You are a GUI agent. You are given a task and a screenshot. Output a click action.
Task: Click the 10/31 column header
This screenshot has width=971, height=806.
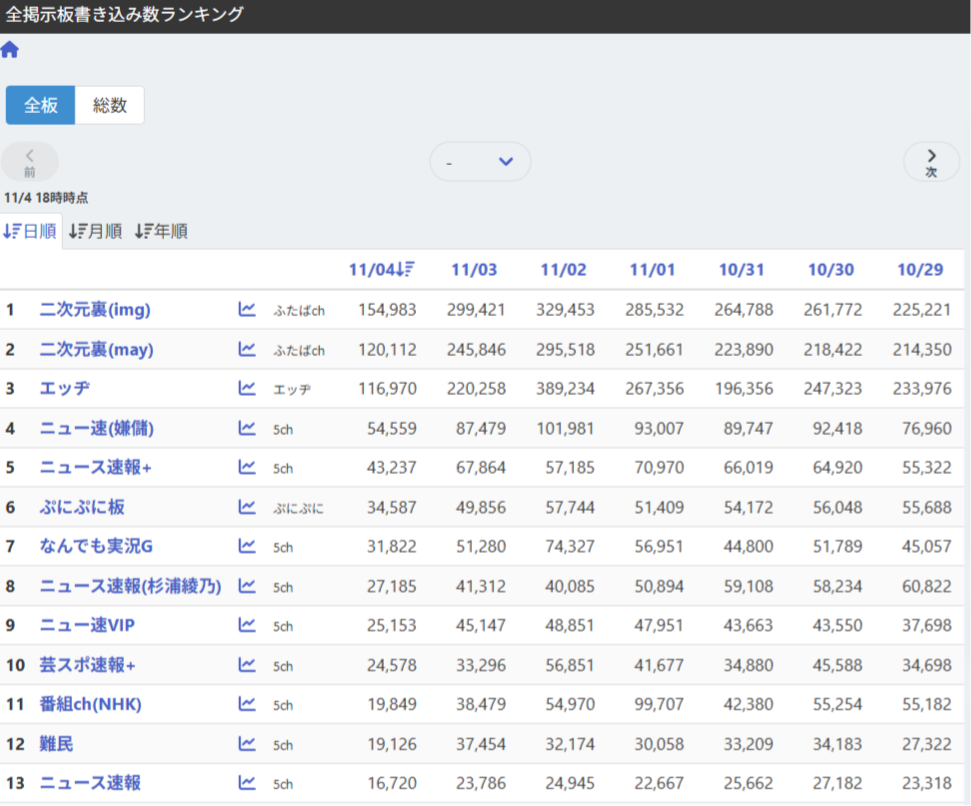(741, 270)
